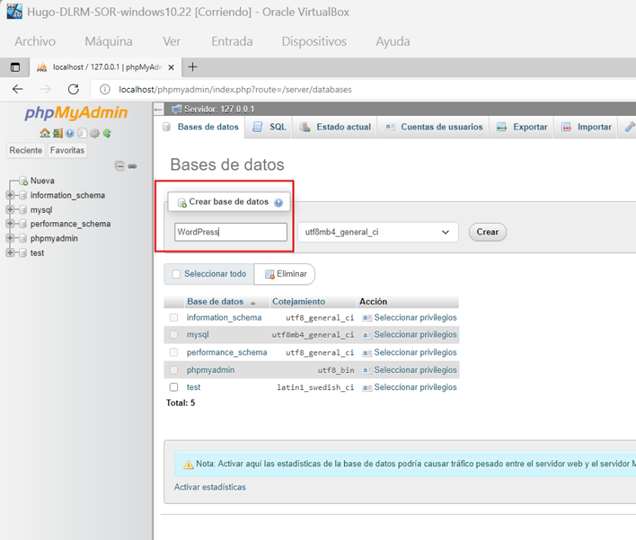Click the log out door icon
Screen dimensions: 636x540
(58, 133)
